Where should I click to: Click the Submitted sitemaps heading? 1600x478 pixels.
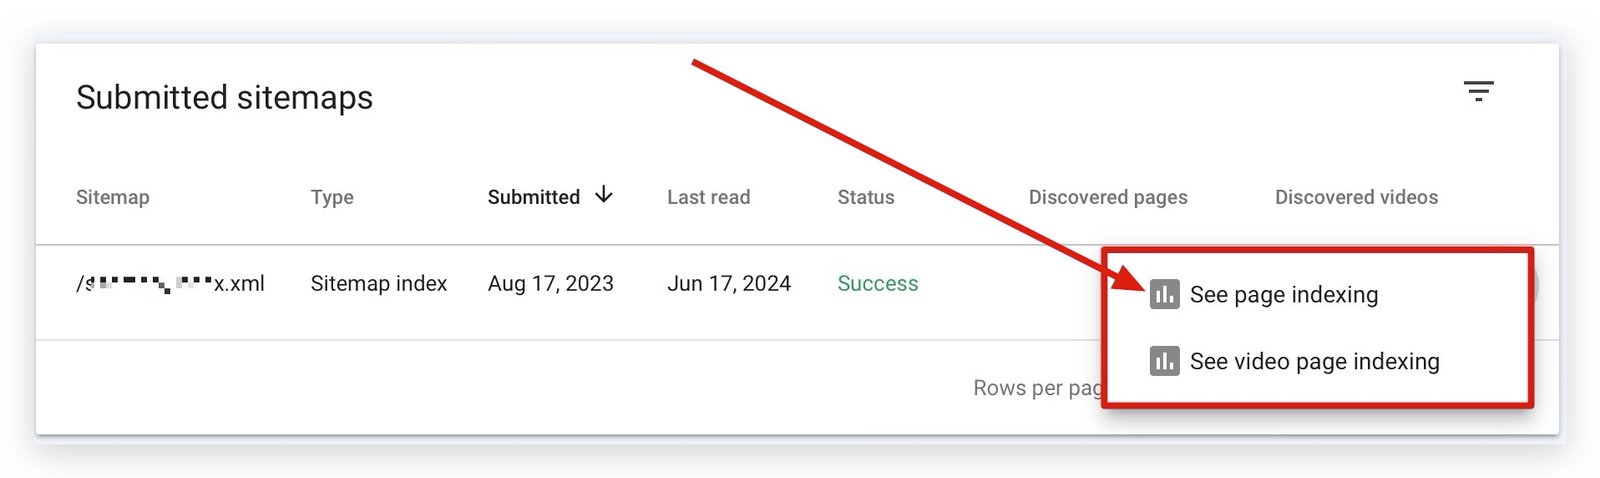click(224, 97)
